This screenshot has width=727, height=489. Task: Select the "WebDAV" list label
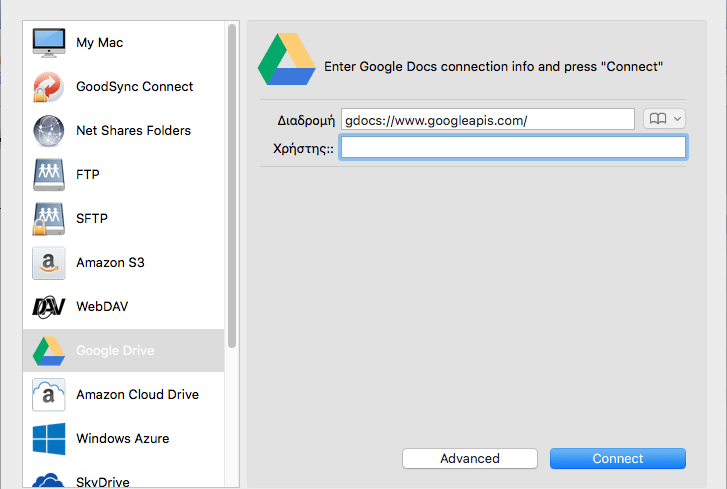click(102, 307)
